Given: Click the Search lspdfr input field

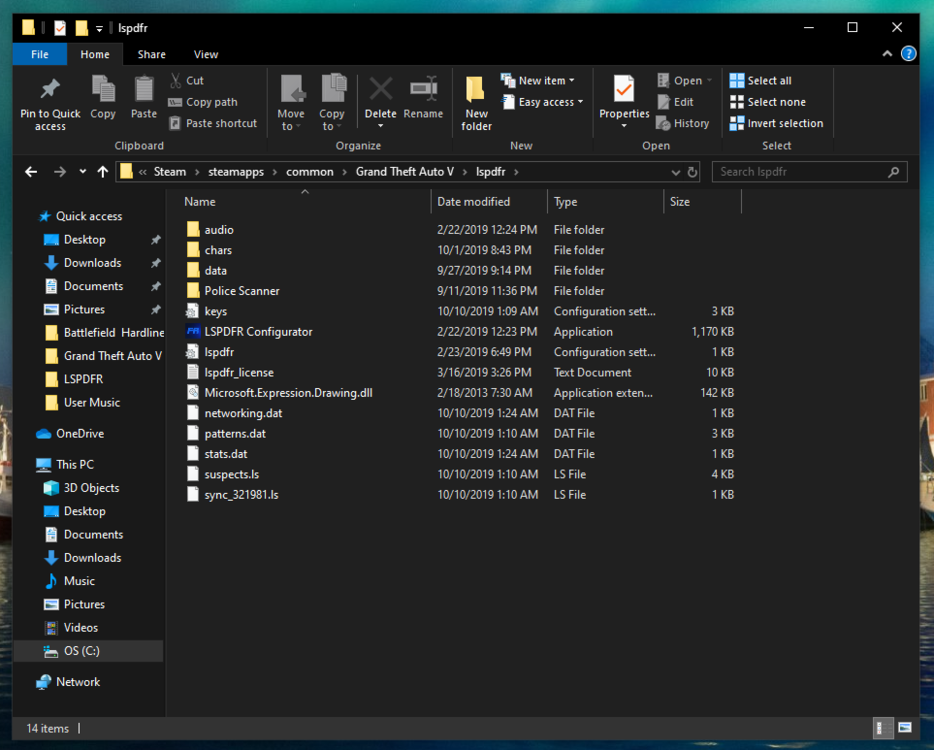Looking at the screenshot, I should (800, 172).
